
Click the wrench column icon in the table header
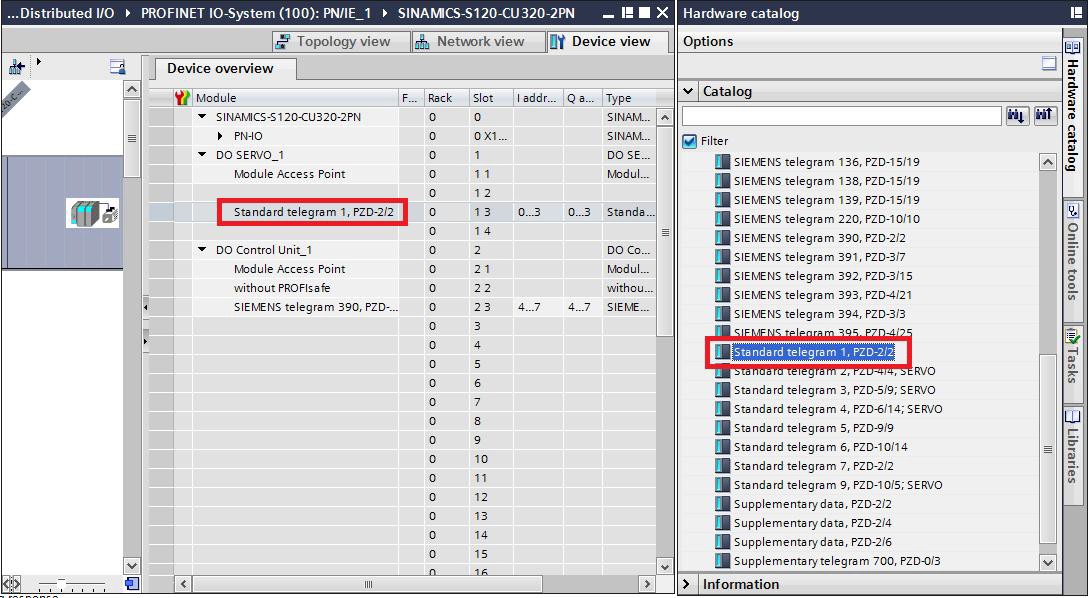tap(183, 98)
